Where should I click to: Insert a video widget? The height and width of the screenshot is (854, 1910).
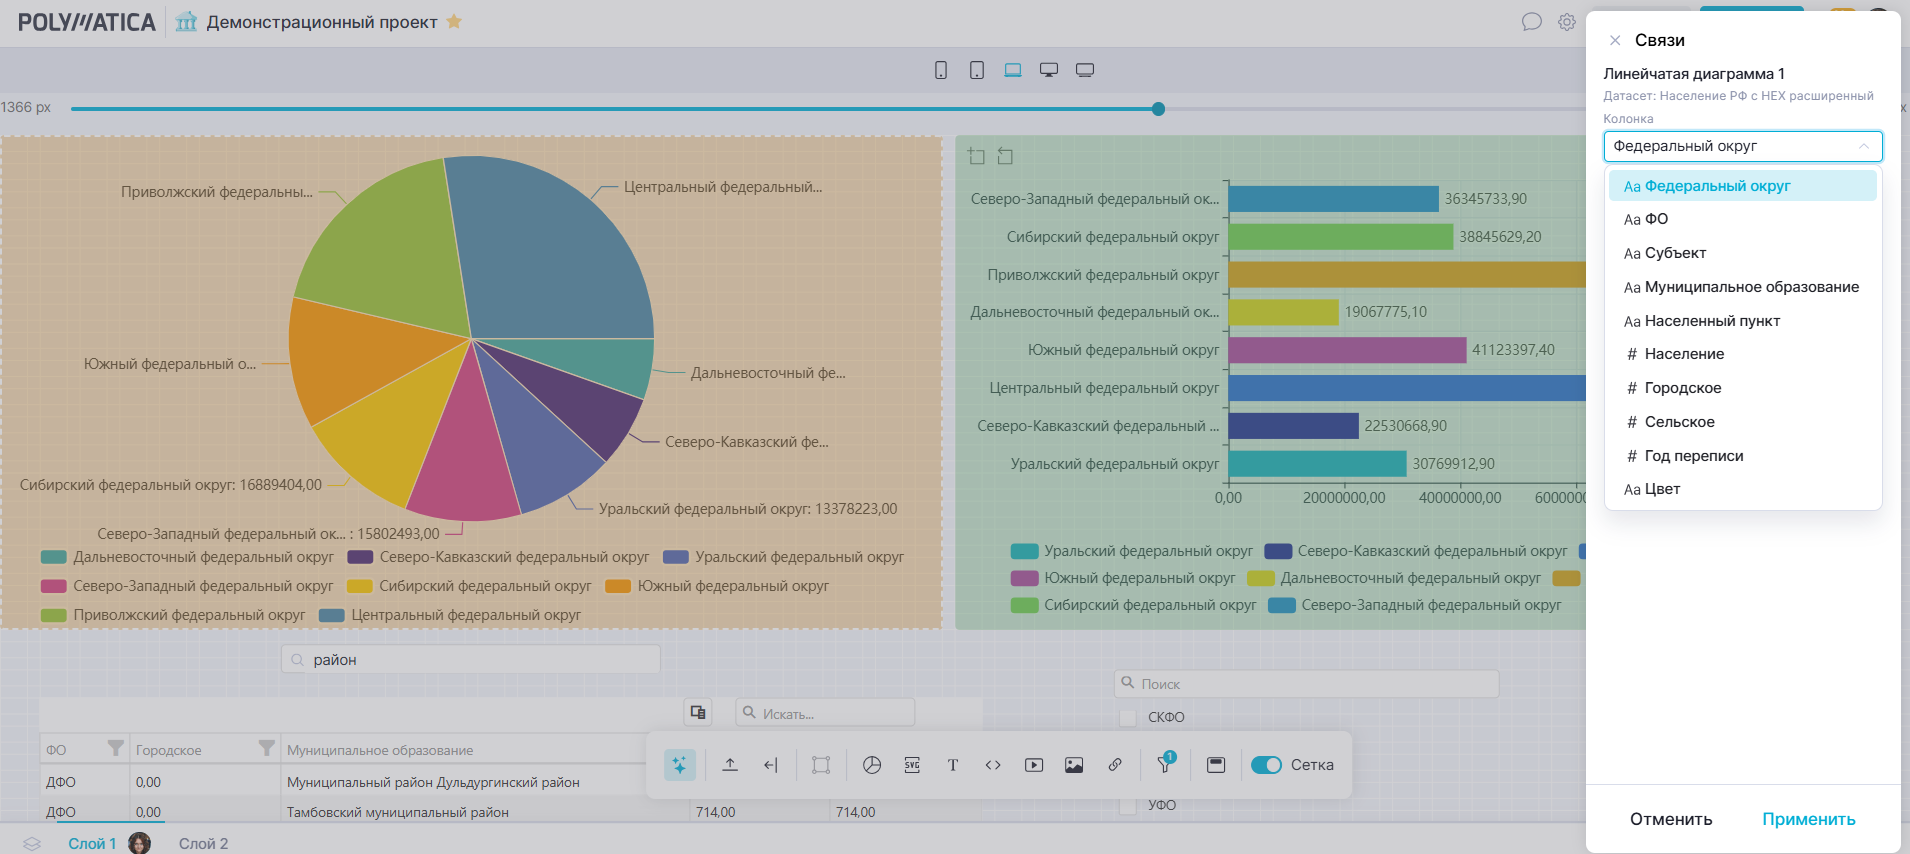1034,765
